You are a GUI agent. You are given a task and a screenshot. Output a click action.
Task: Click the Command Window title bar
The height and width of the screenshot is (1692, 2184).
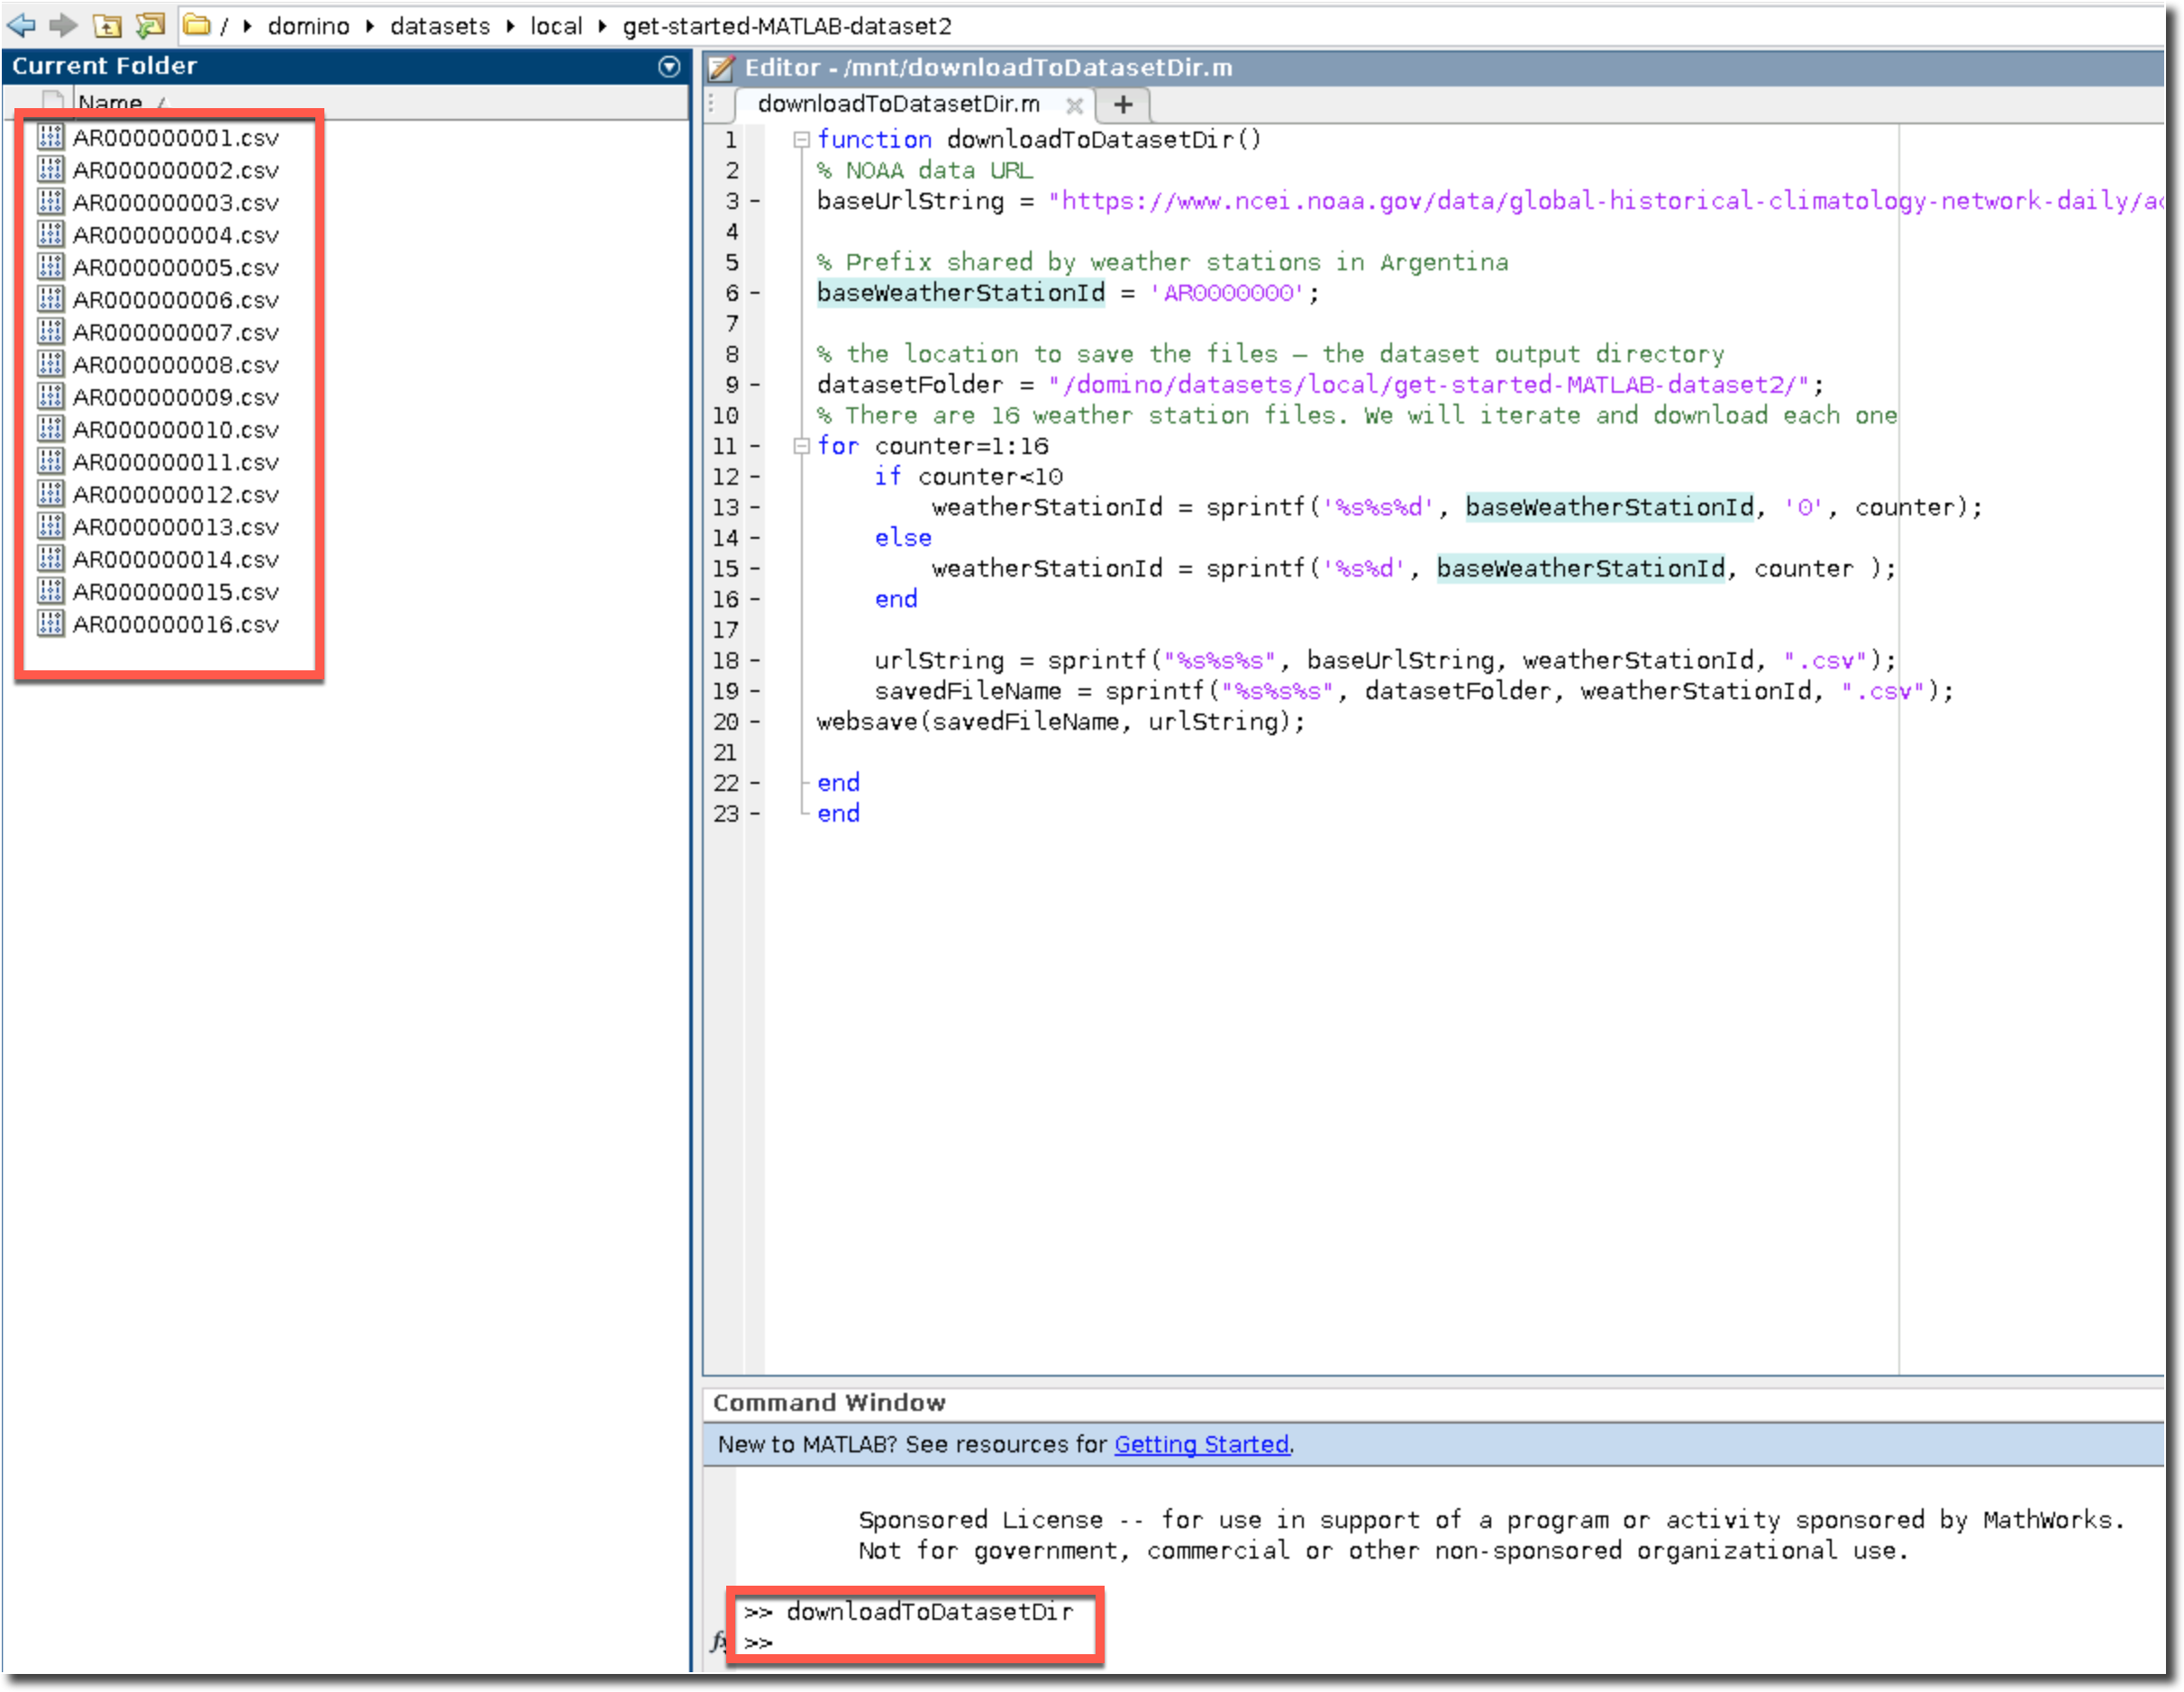tap(1432, 1403)
